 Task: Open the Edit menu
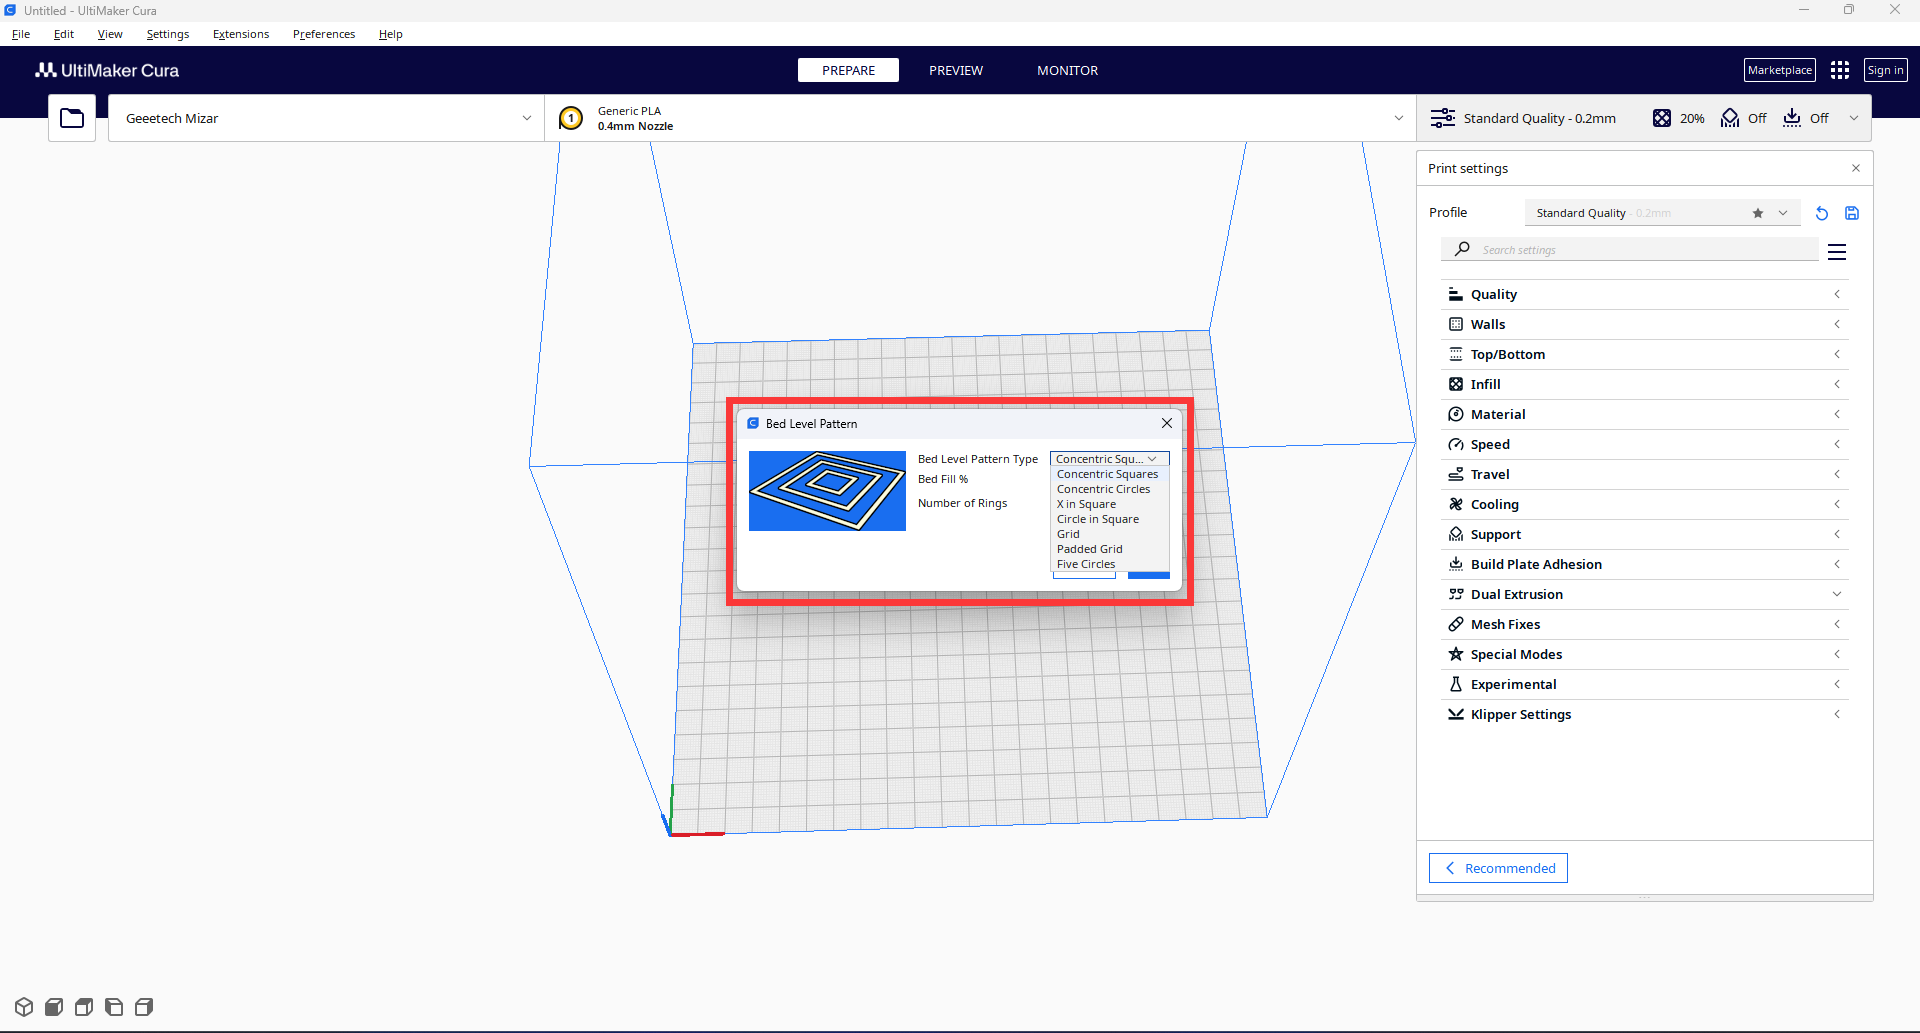pos(64,34)
